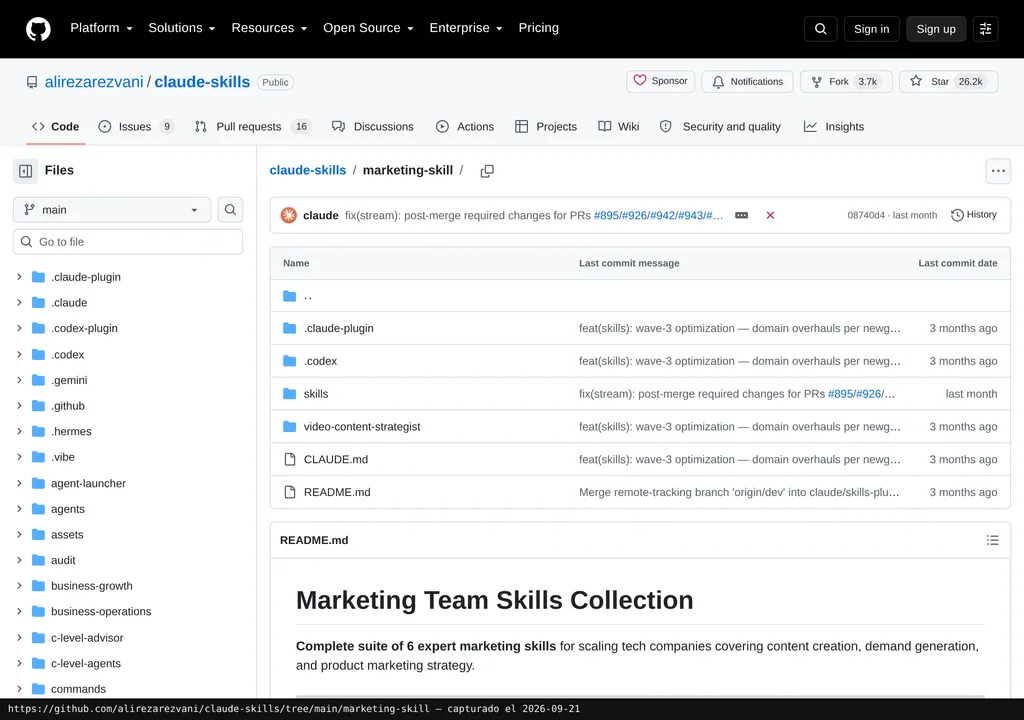
Task: Focus the Go to file field
Action: click(128, 242)
